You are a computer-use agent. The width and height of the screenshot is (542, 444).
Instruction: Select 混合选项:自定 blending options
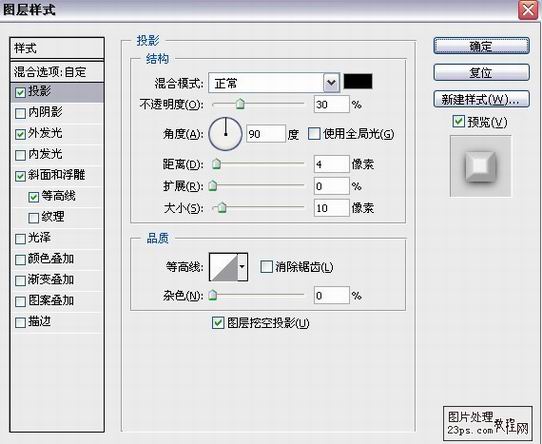click(x=57, y=72)
